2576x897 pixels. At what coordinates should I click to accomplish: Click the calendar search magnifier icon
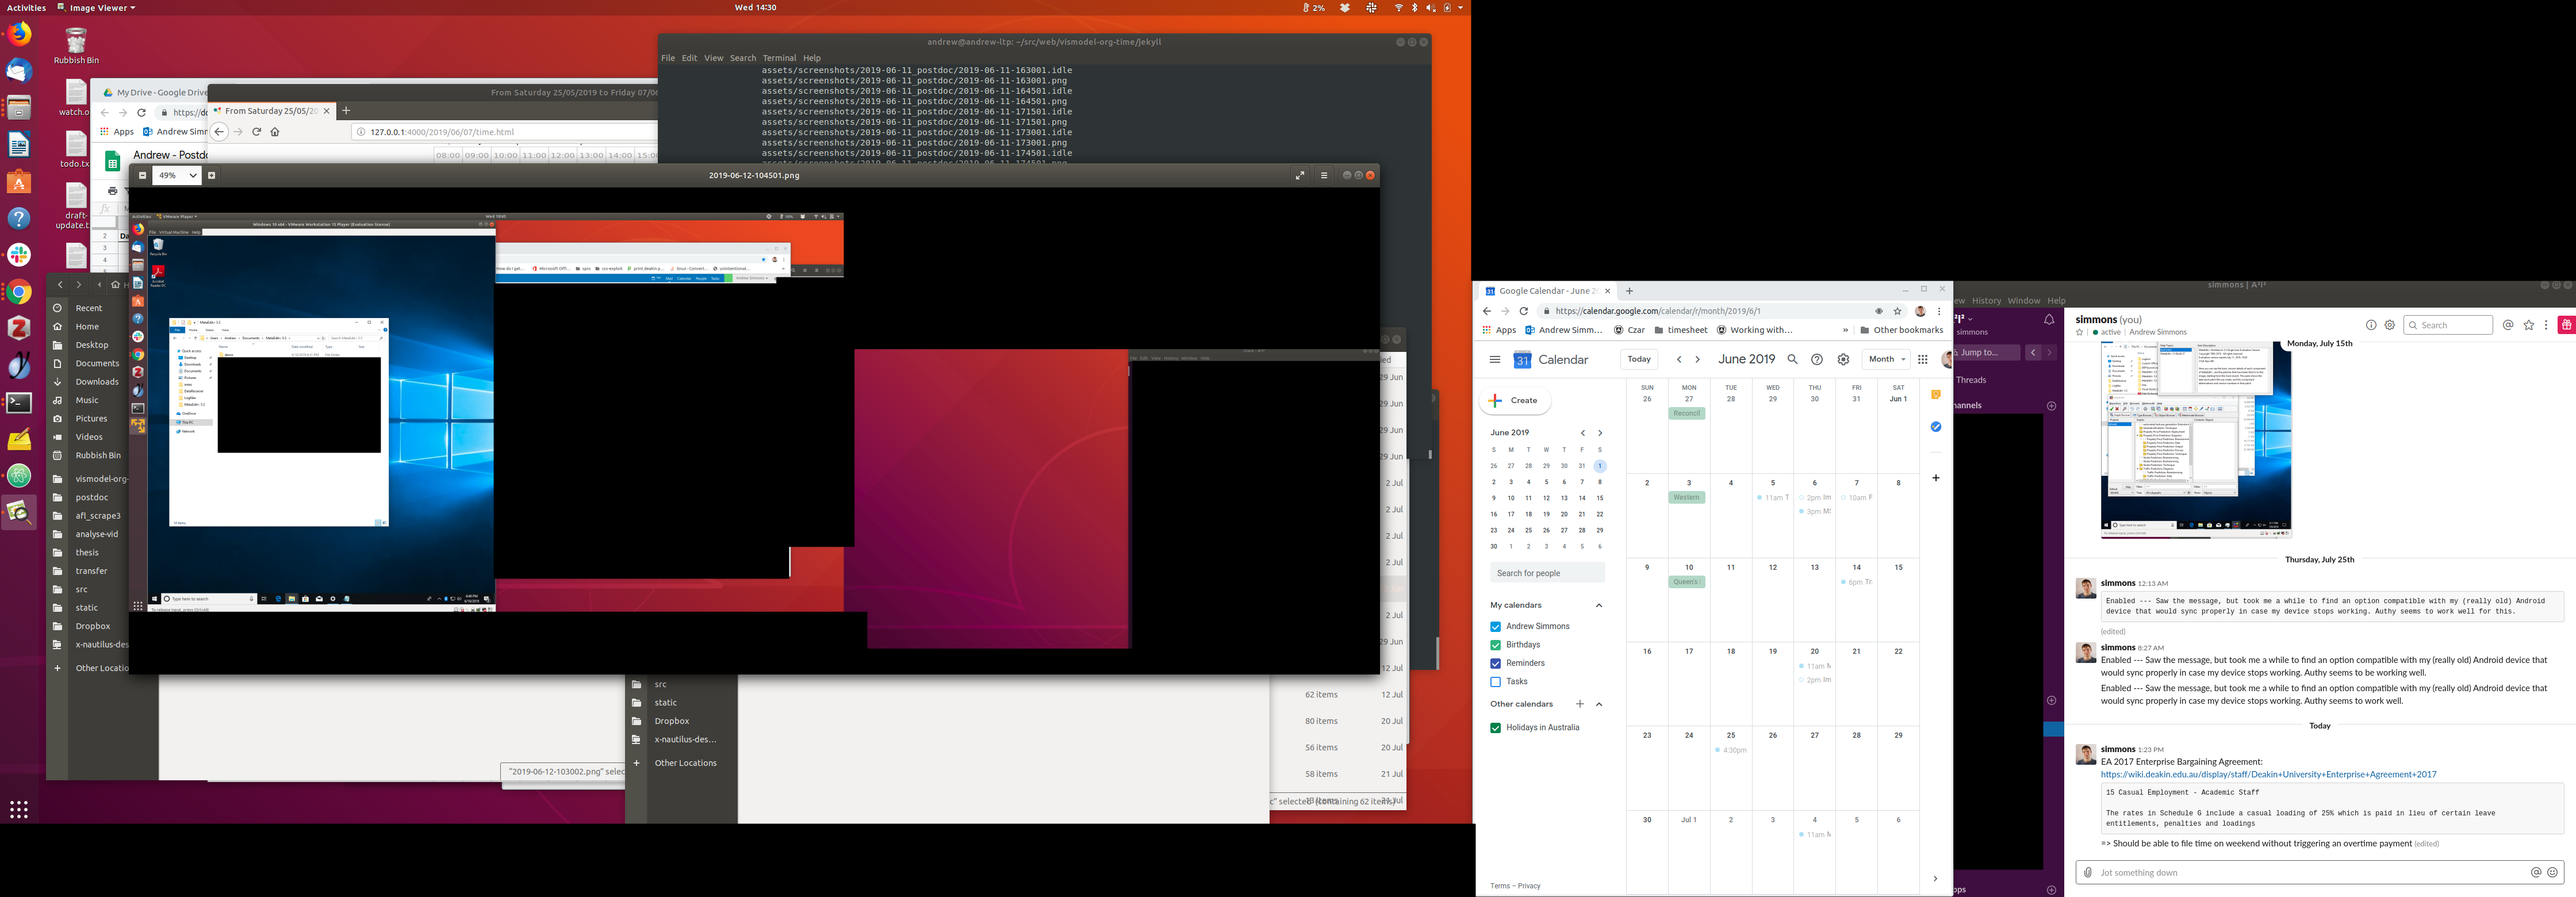(x=1792, y=360)
